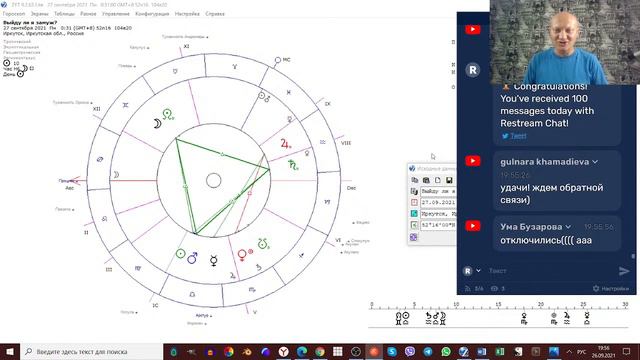Open the Конфигурация menu

point(152,13)
